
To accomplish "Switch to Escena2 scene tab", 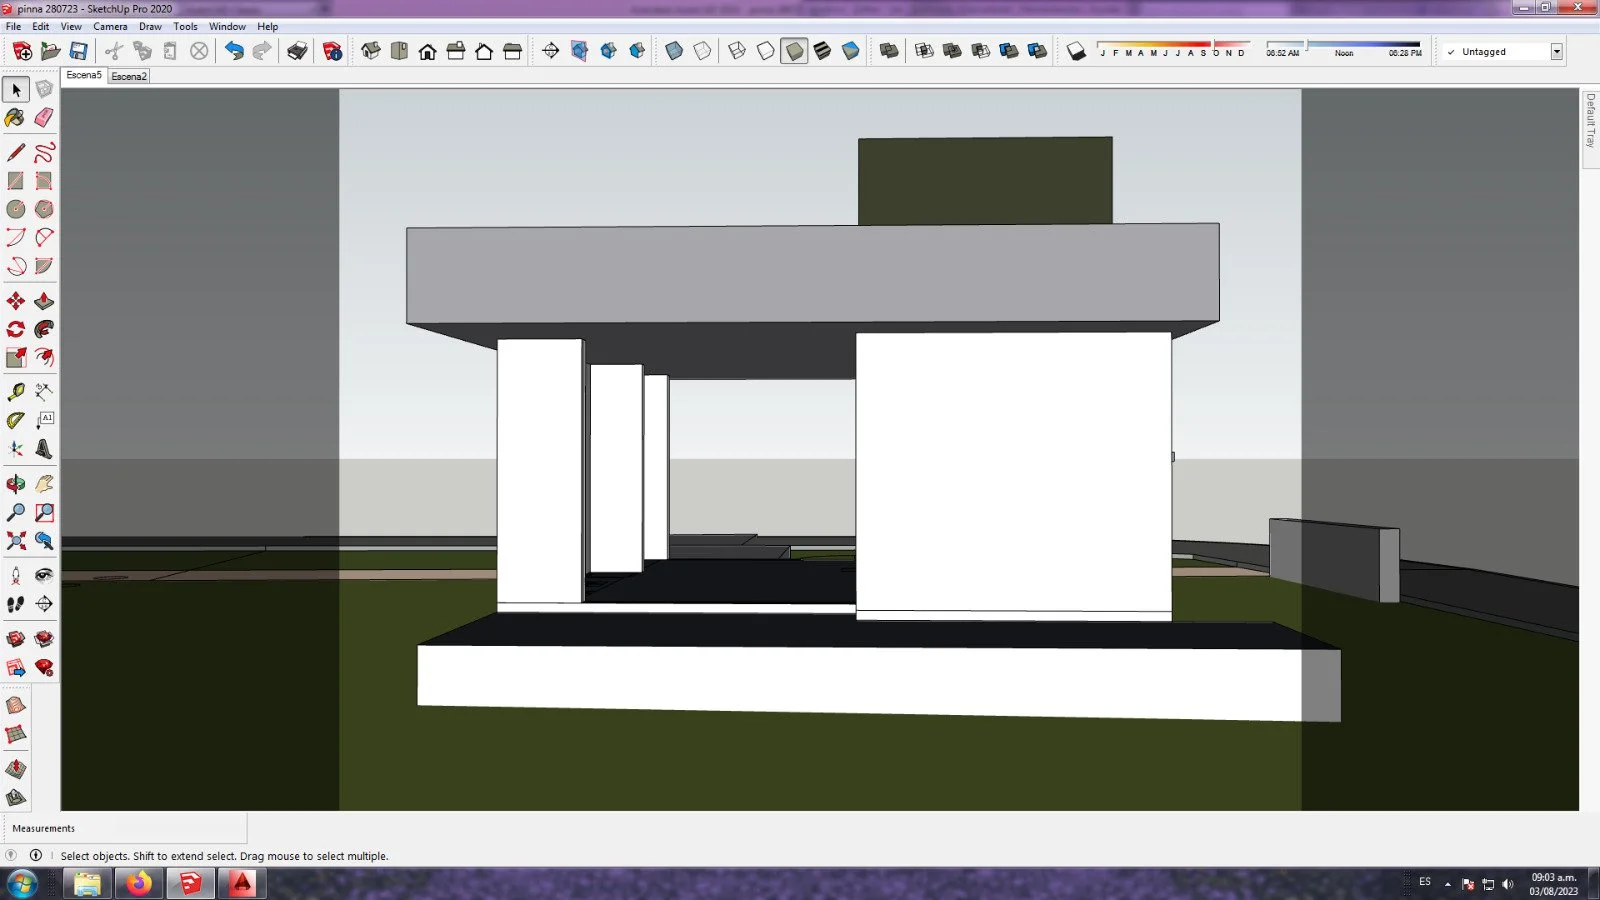I will click(129, 76).
